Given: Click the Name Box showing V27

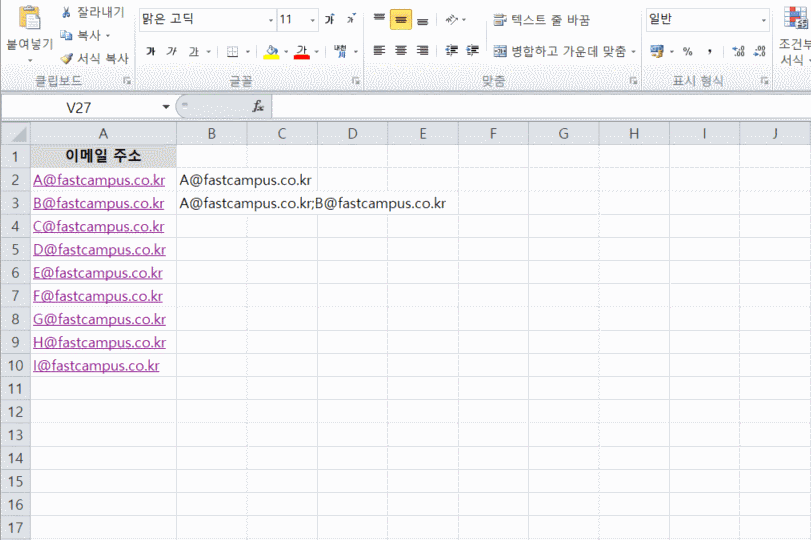Looking at the screenshot, I should 79,108.
